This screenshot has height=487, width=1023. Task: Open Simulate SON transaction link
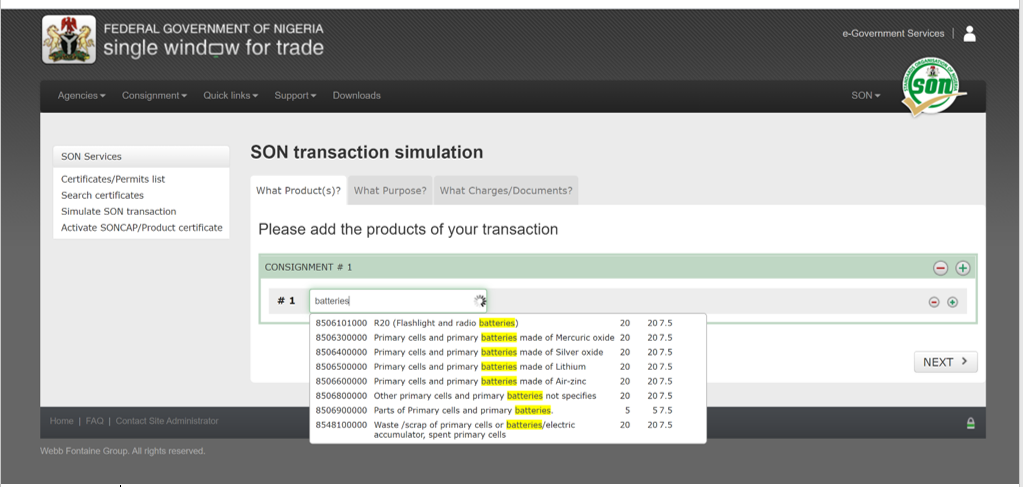click(119, 212)
